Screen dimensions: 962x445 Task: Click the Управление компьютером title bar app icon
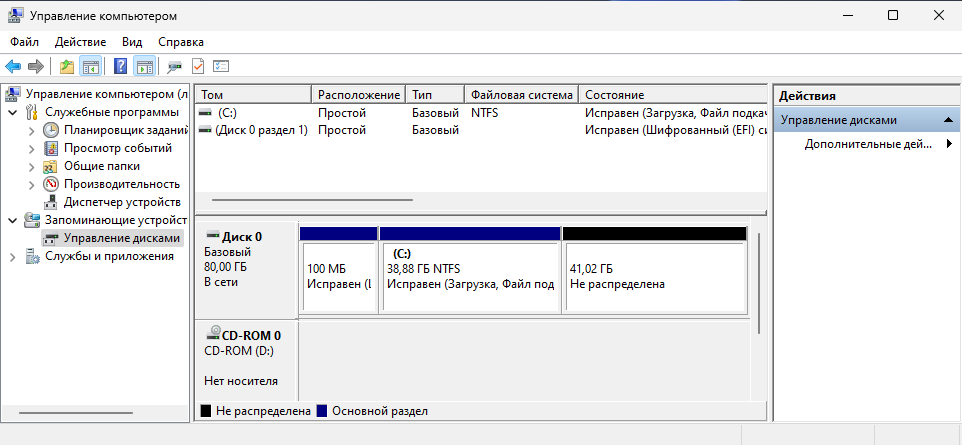[16, 15]
